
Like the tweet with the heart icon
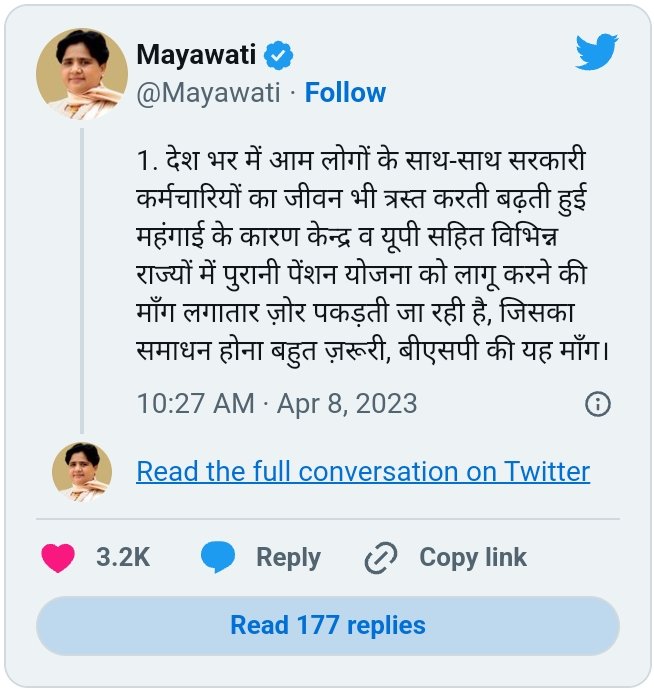click(59, 558)
